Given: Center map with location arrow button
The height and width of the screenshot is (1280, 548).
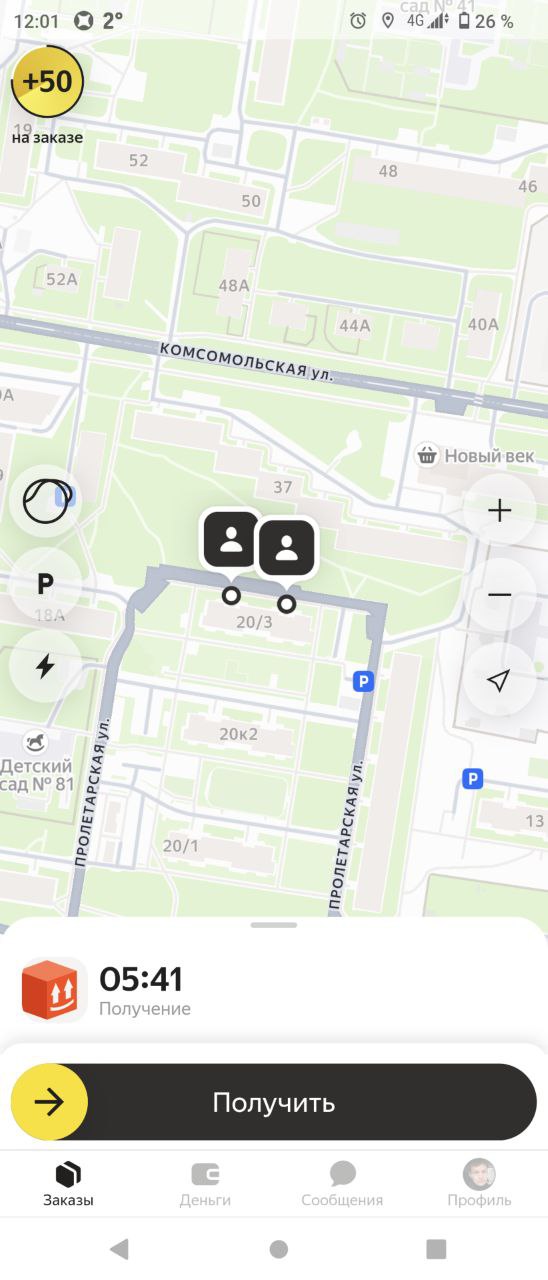Looking at the screenshot, I should [499, 680].
